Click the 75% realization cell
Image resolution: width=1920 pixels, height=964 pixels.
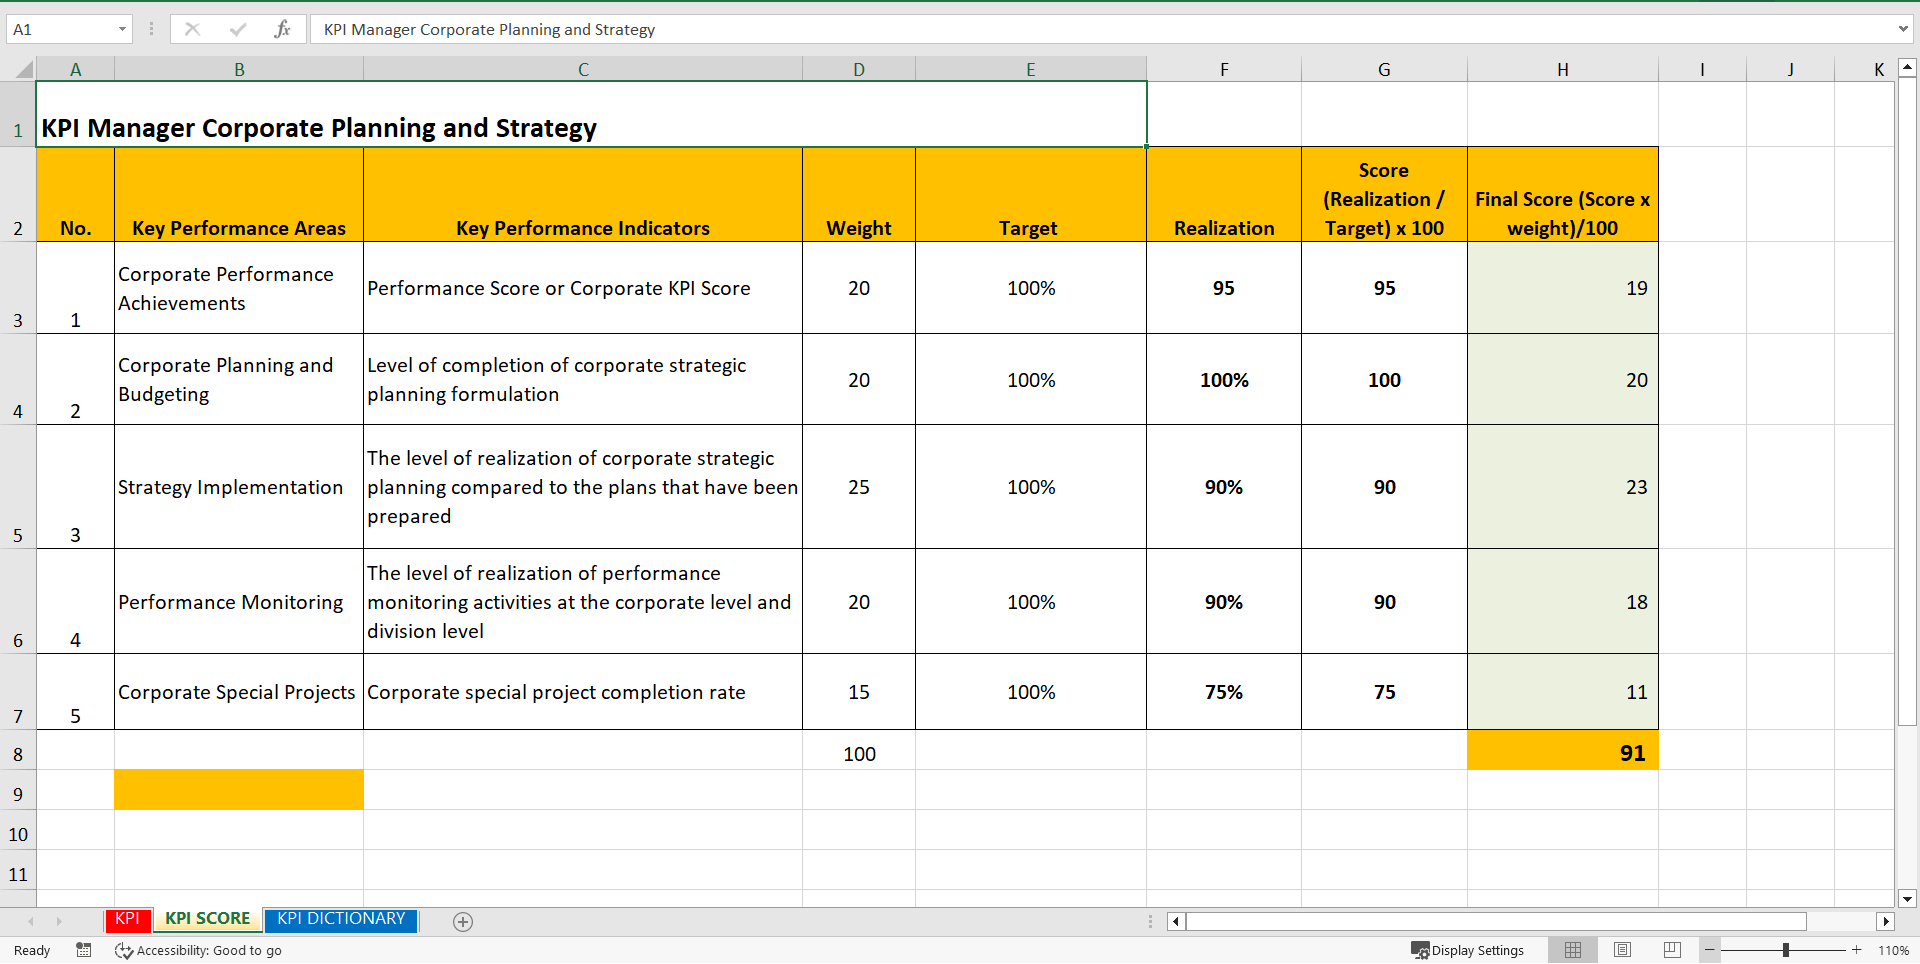click(x=1224, y=692)
